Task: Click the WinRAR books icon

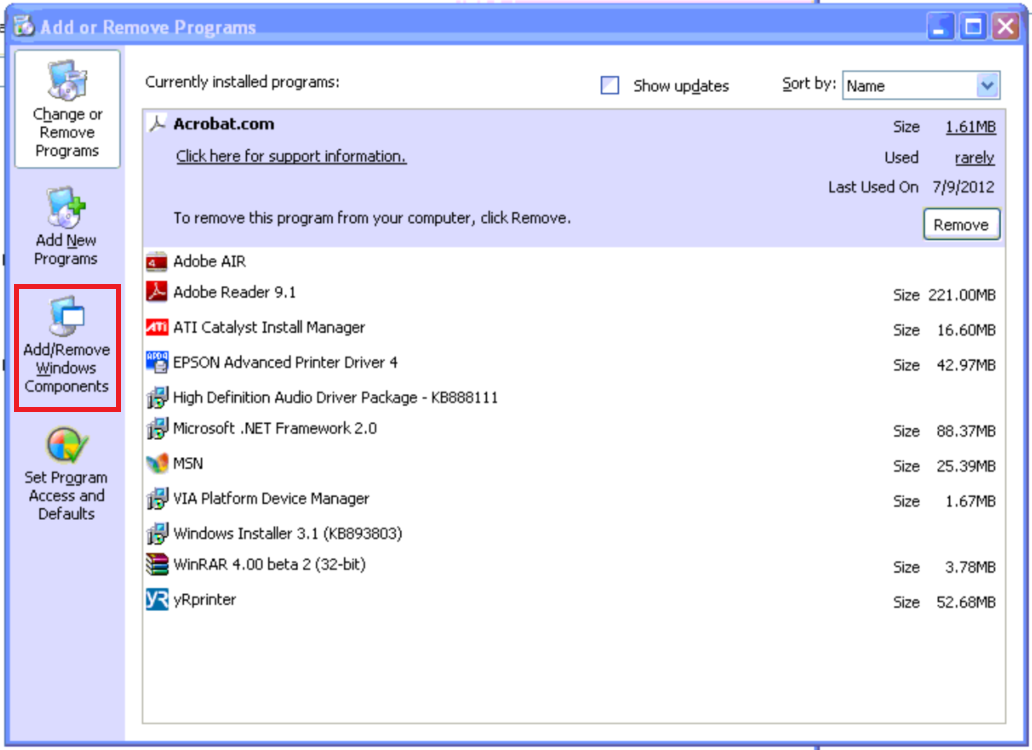Action: click(157, 564)
